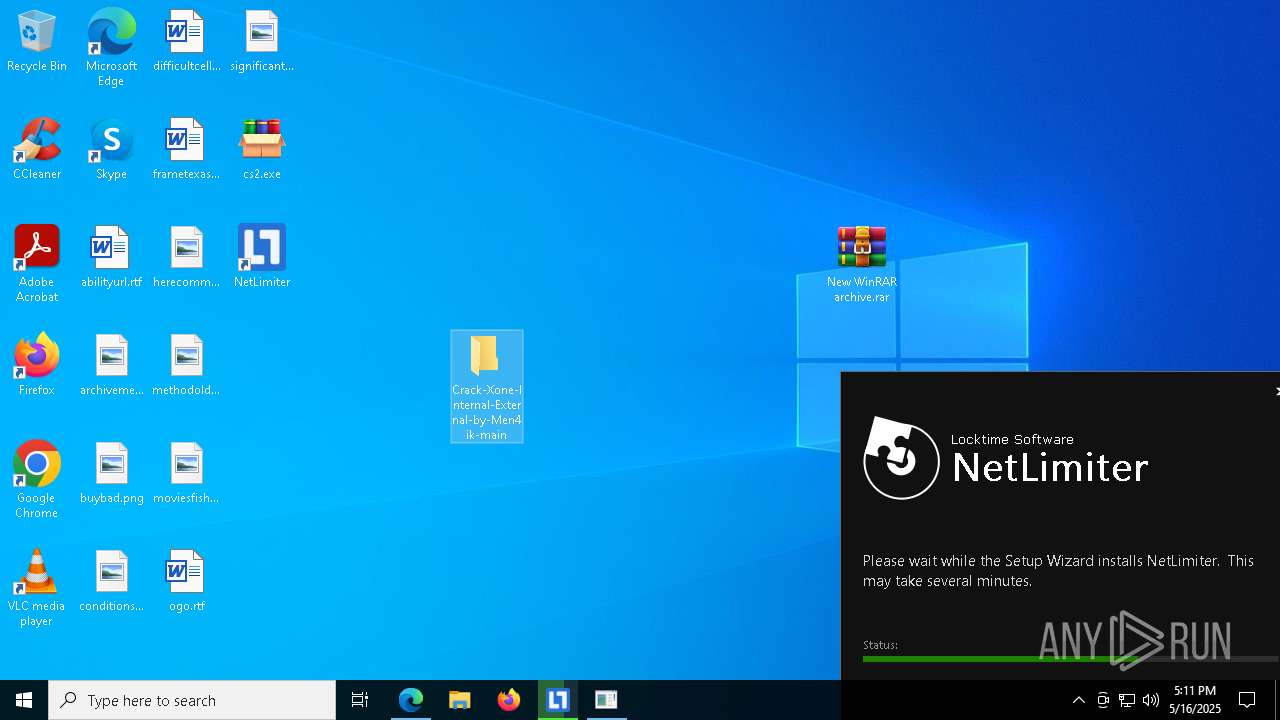Viewport: 1280px width, 720px height.
Task: Open Firefox from the taskbar
Action: 509,700
